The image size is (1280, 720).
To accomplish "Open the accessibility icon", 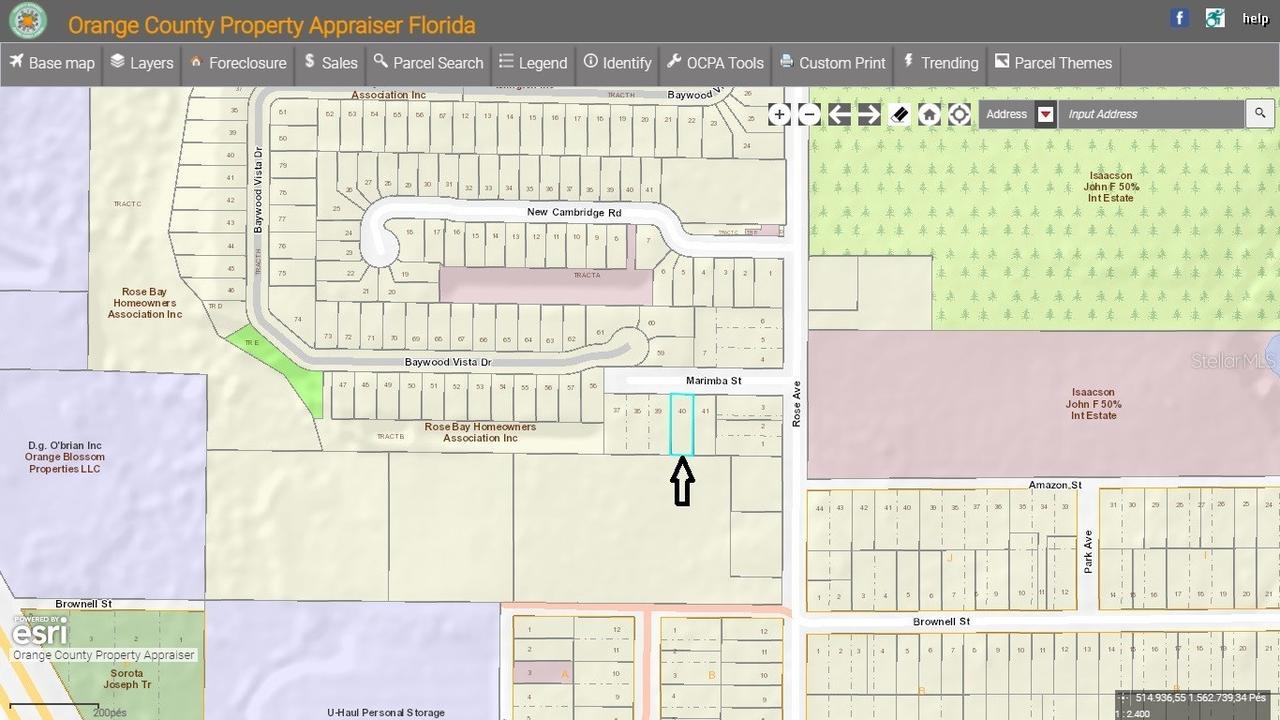I will 1215,18.
